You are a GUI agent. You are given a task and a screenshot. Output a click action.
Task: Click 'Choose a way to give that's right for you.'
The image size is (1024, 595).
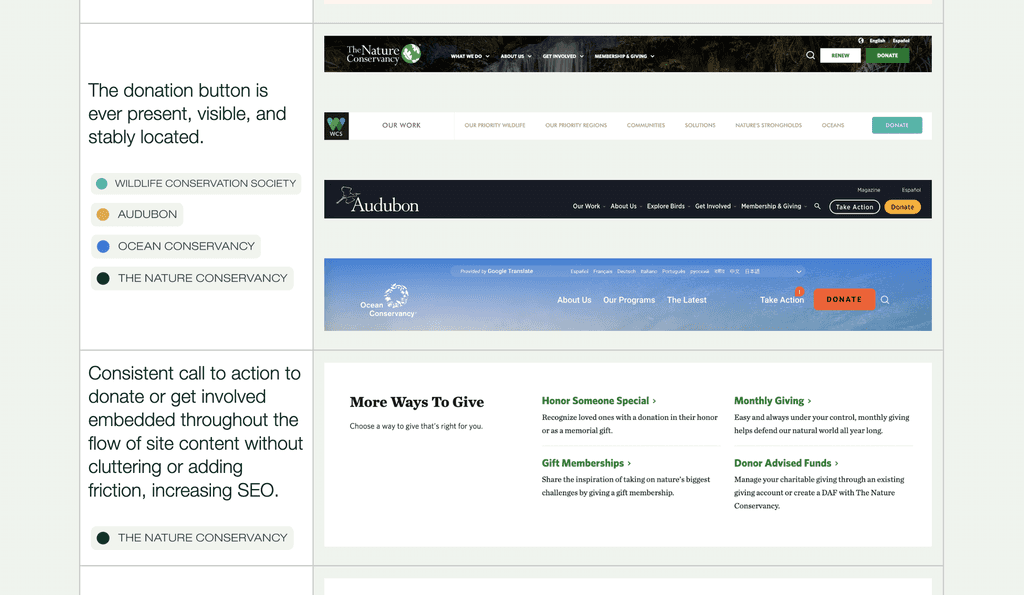416,426
